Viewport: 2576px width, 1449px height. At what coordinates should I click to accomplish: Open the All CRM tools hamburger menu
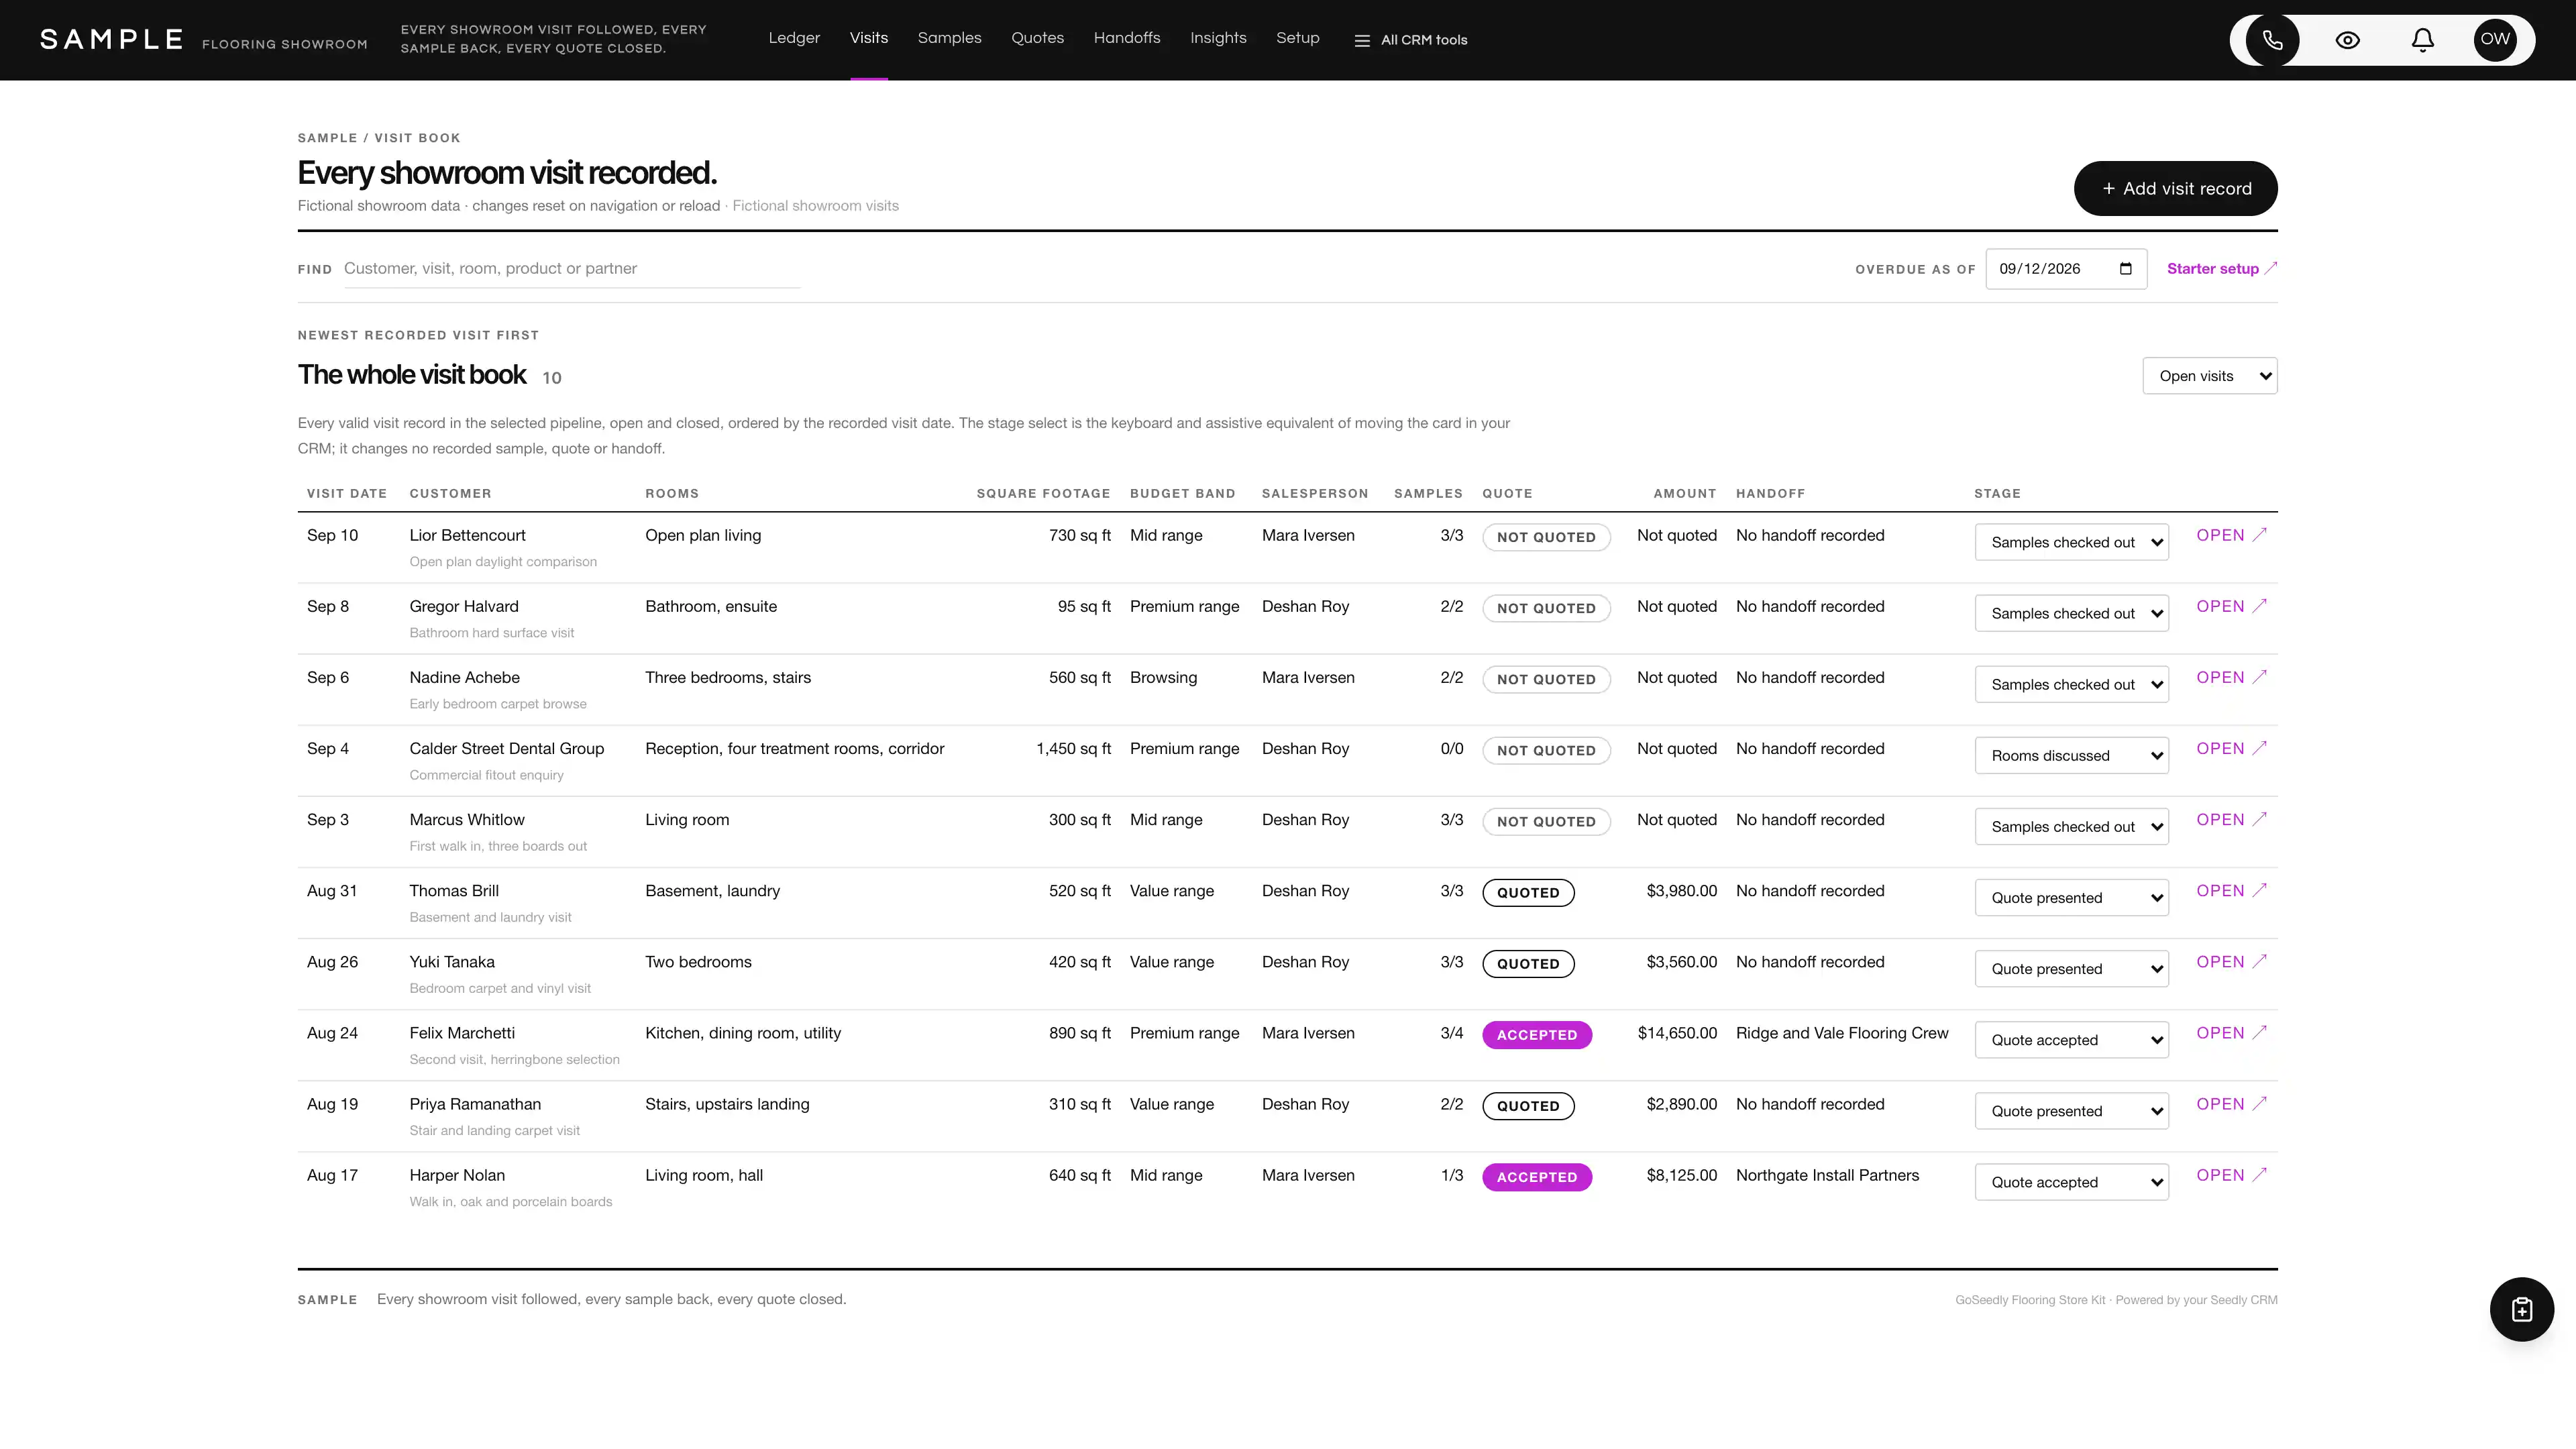coord(1410,40)
